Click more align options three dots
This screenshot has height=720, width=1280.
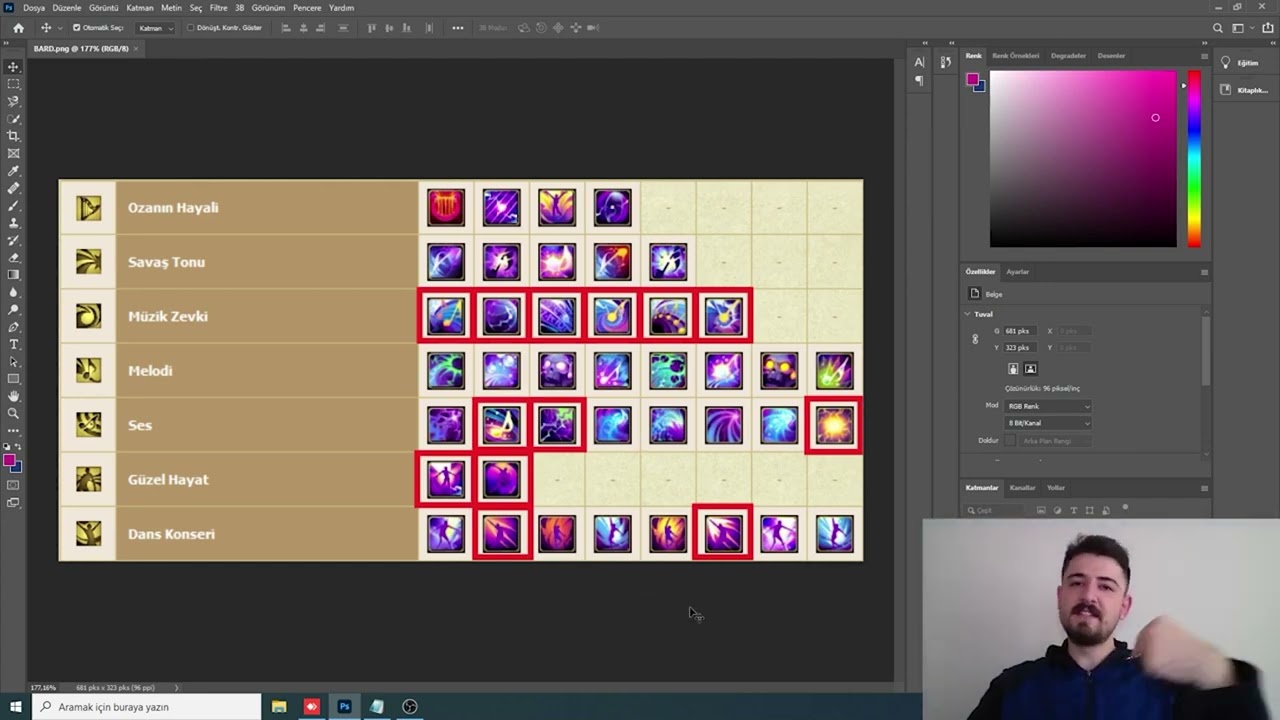(x=458, y=28)
